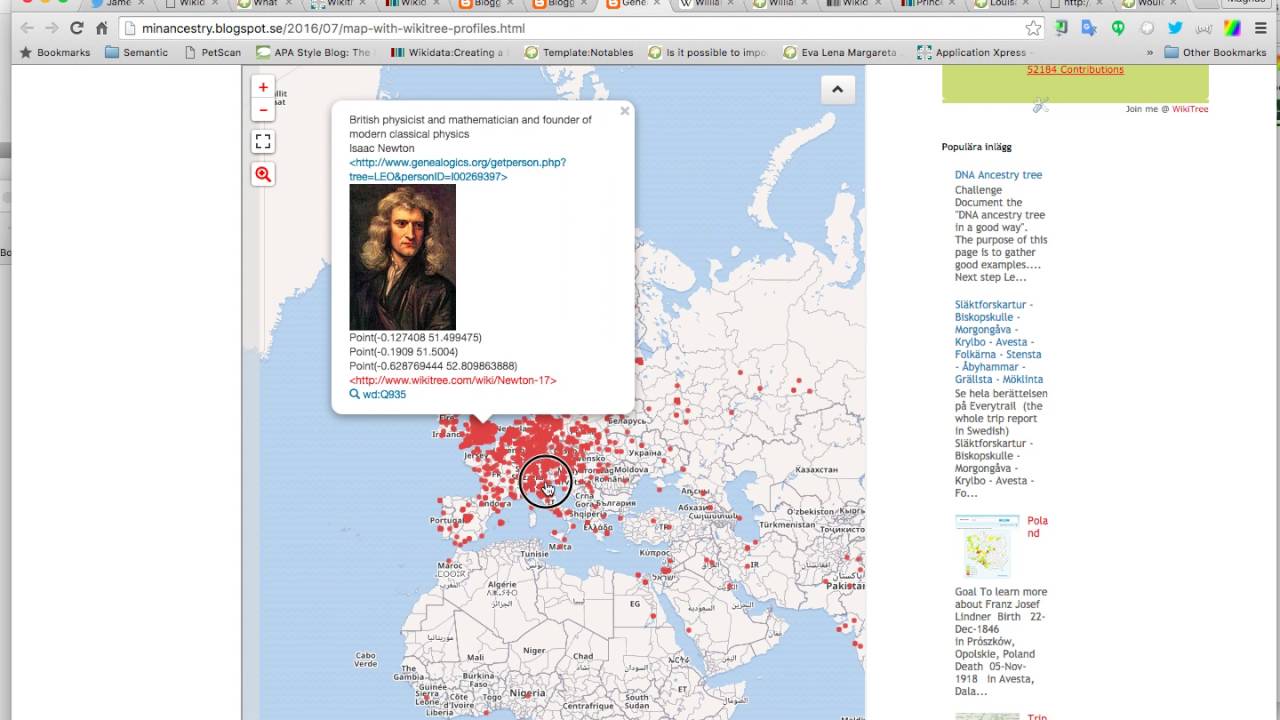
Task: Select the 'Isaac Newton' name in popup
Action: (x=382, y=148)
